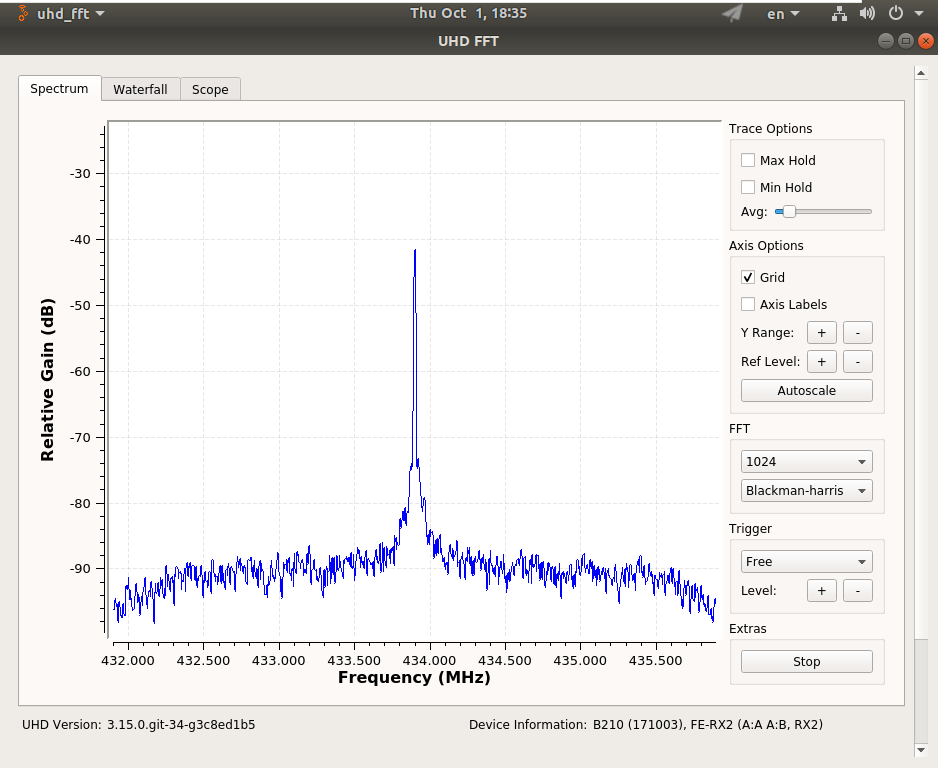
Task: Open the Trigger mode Free dropdown
Action: [806, 562]
